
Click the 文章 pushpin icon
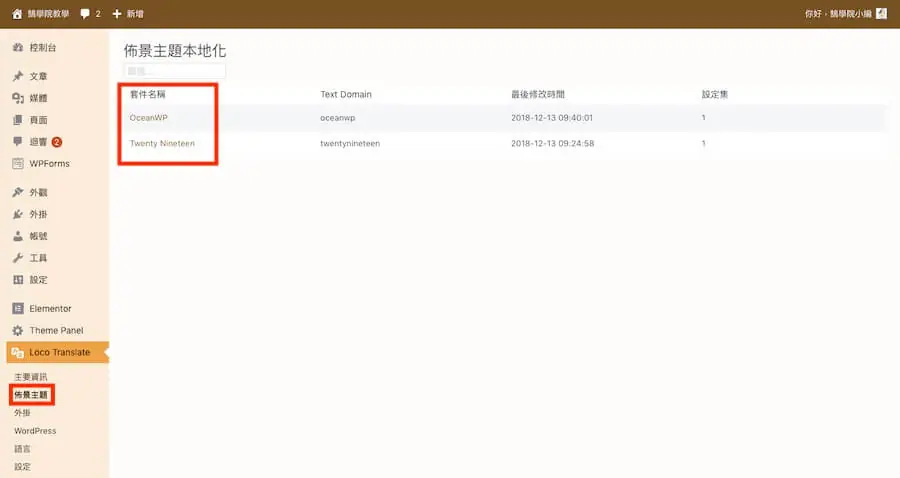coord(18,76)
